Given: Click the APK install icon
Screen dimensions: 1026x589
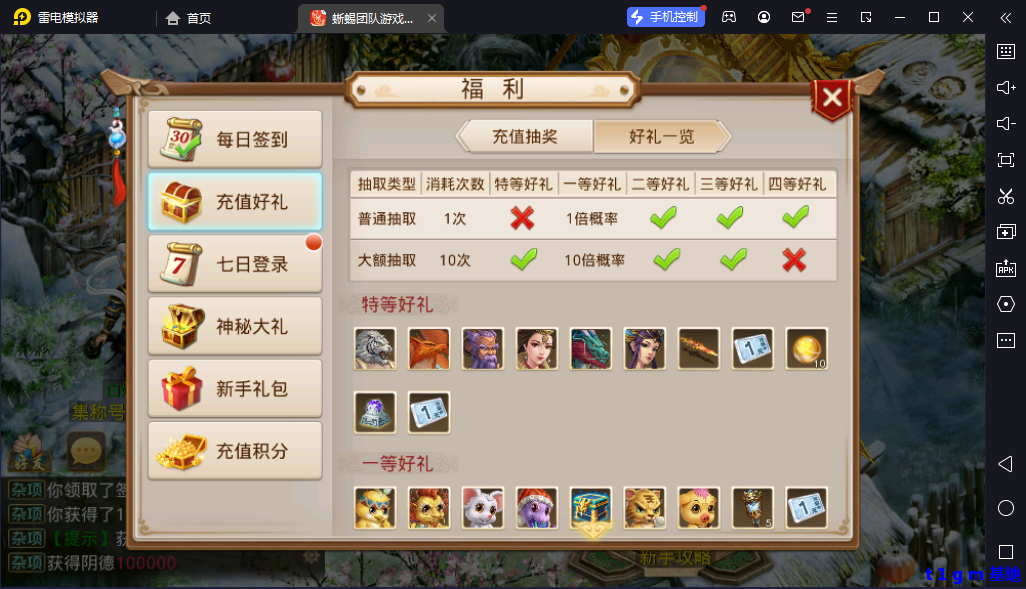Looking at the screenshot, I should point(1006,268).
